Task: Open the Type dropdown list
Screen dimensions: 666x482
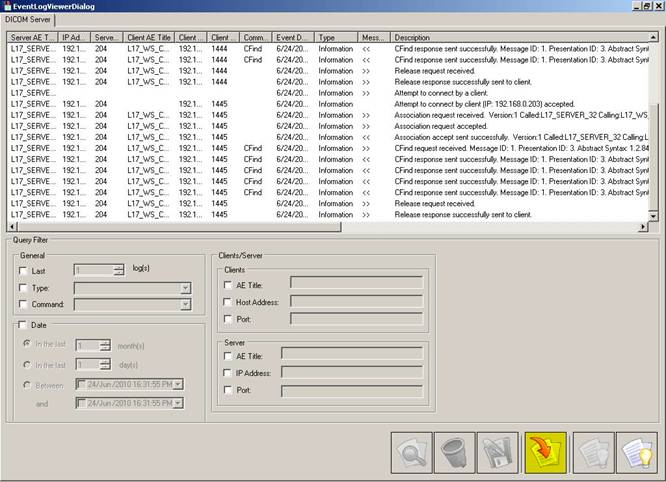Action: [185, 288]
